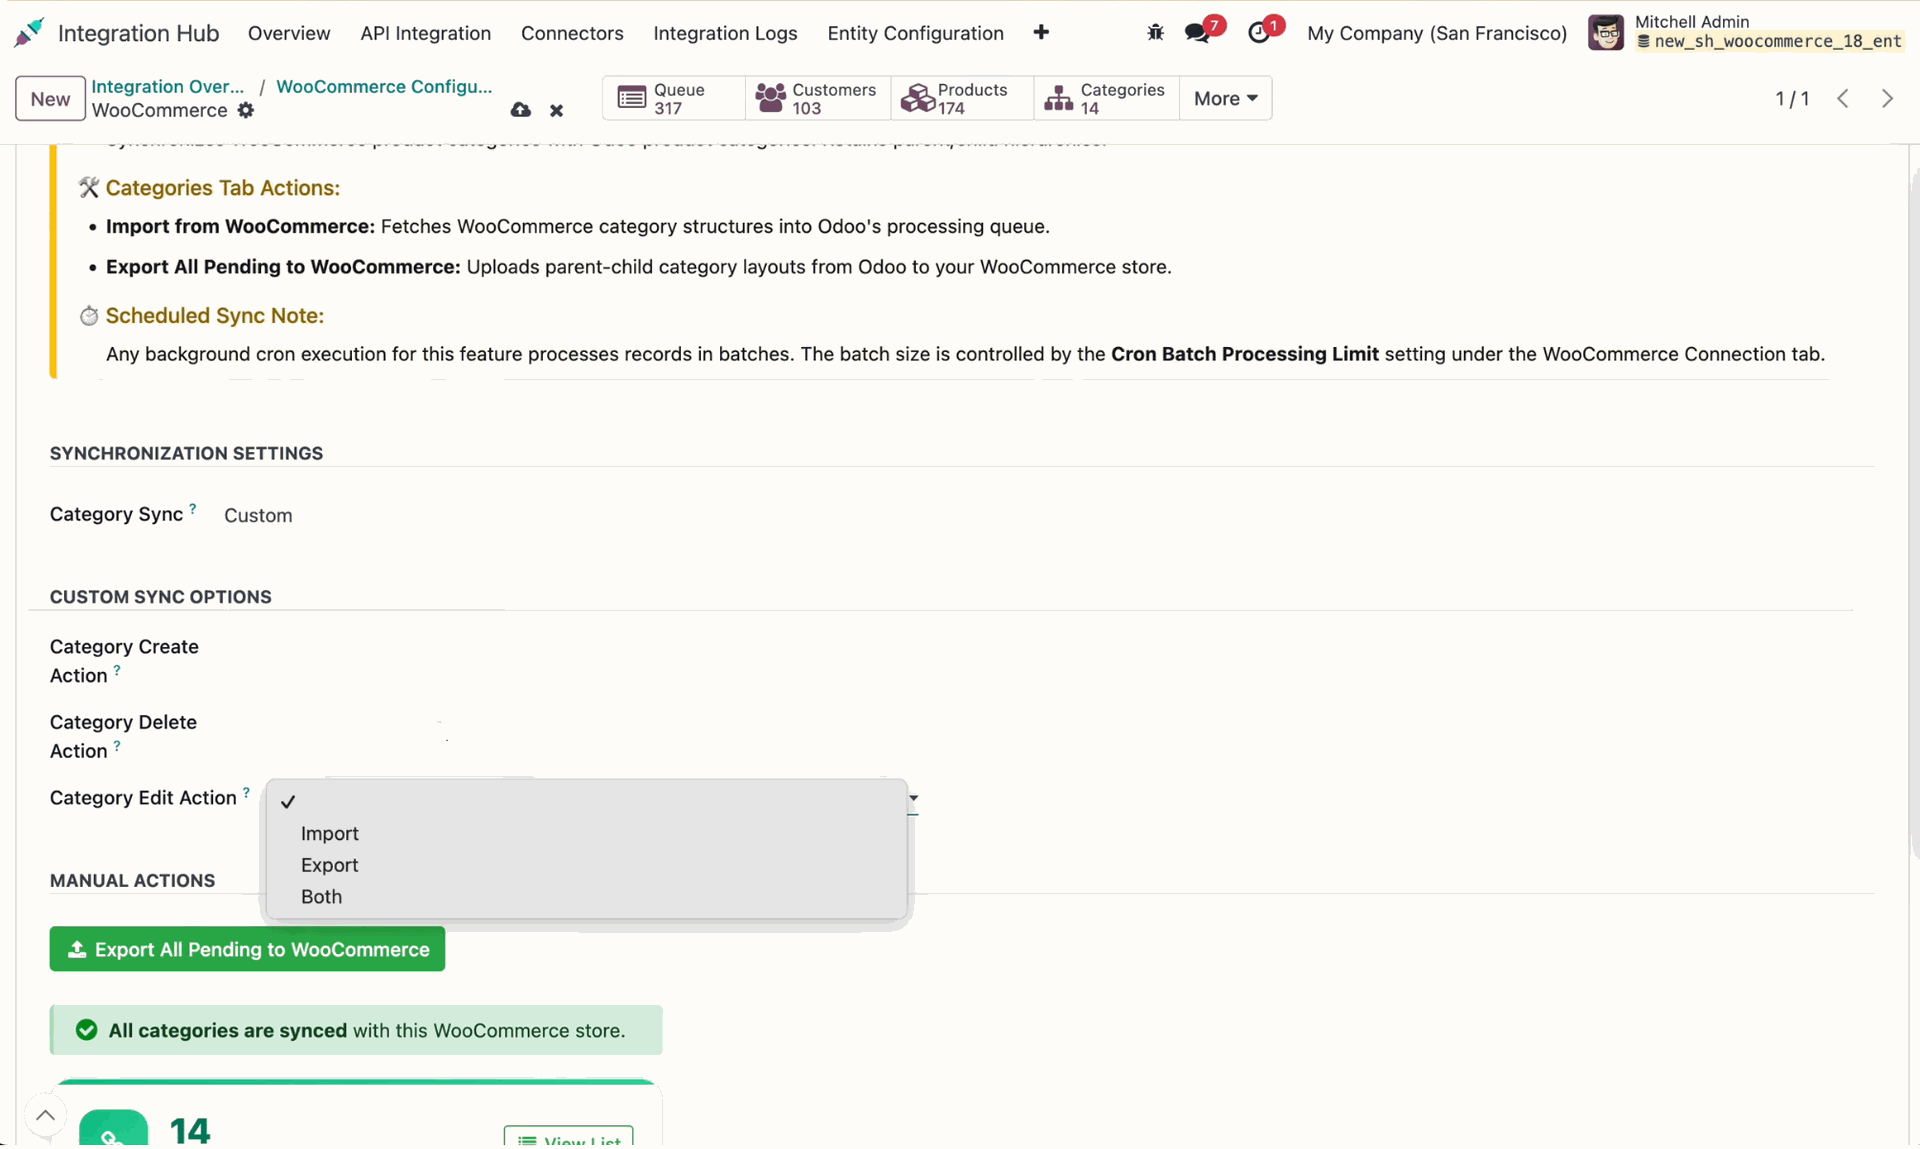Open the activities clock icon

(x=1259, y=33)
